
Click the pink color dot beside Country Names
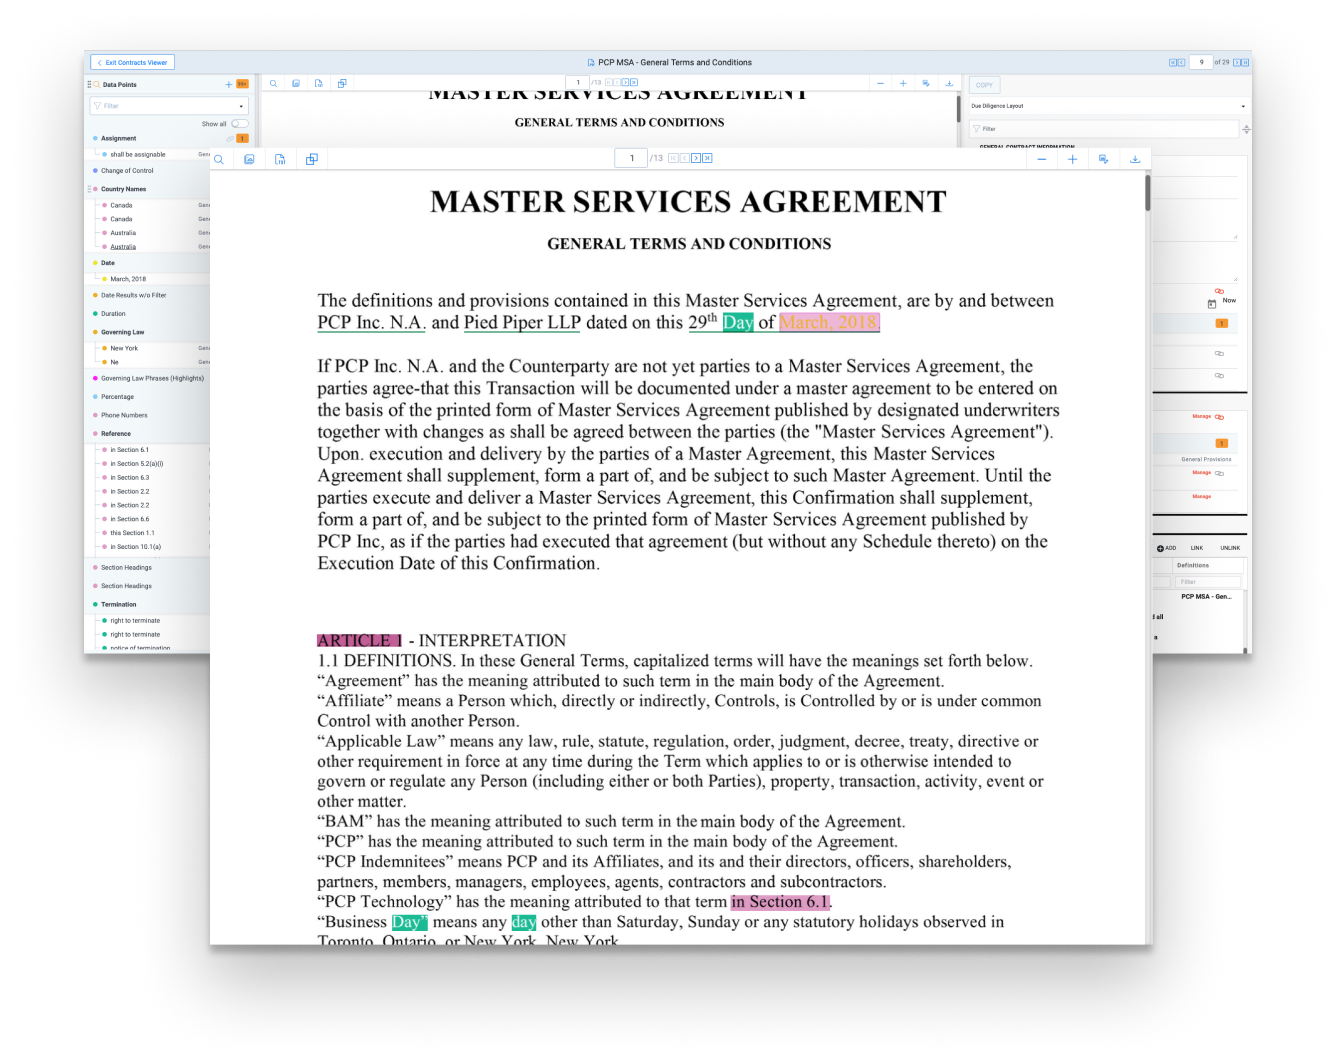coord(96,189)
